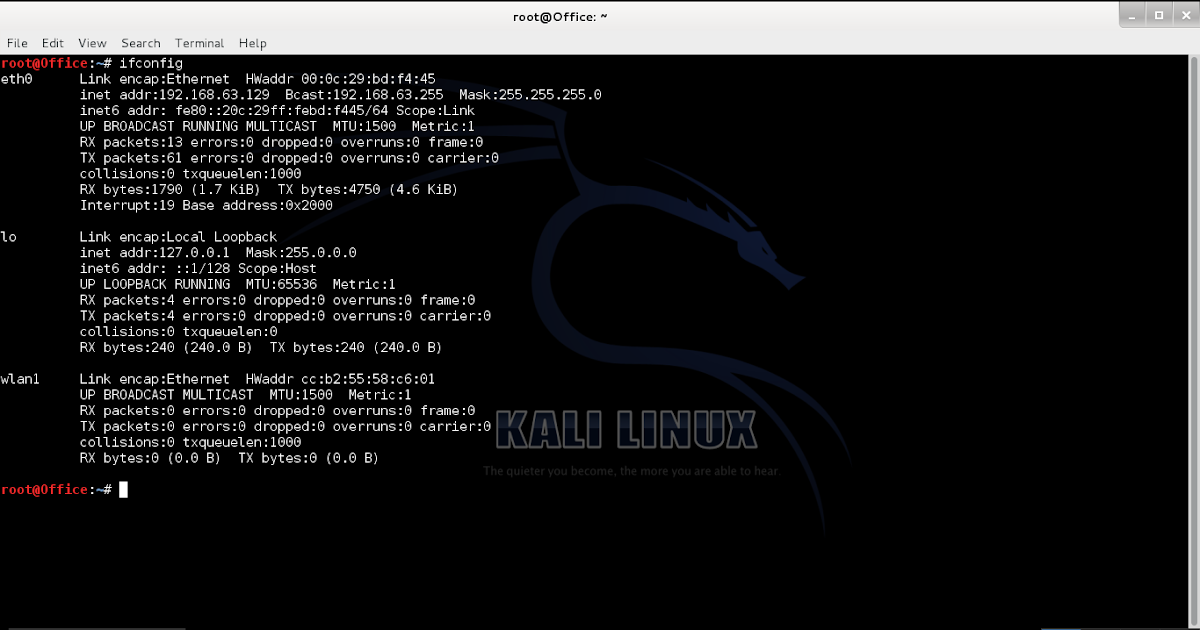Click the eth0 interface name
The height and width of the screenshot is (630, 1200).
17,79
